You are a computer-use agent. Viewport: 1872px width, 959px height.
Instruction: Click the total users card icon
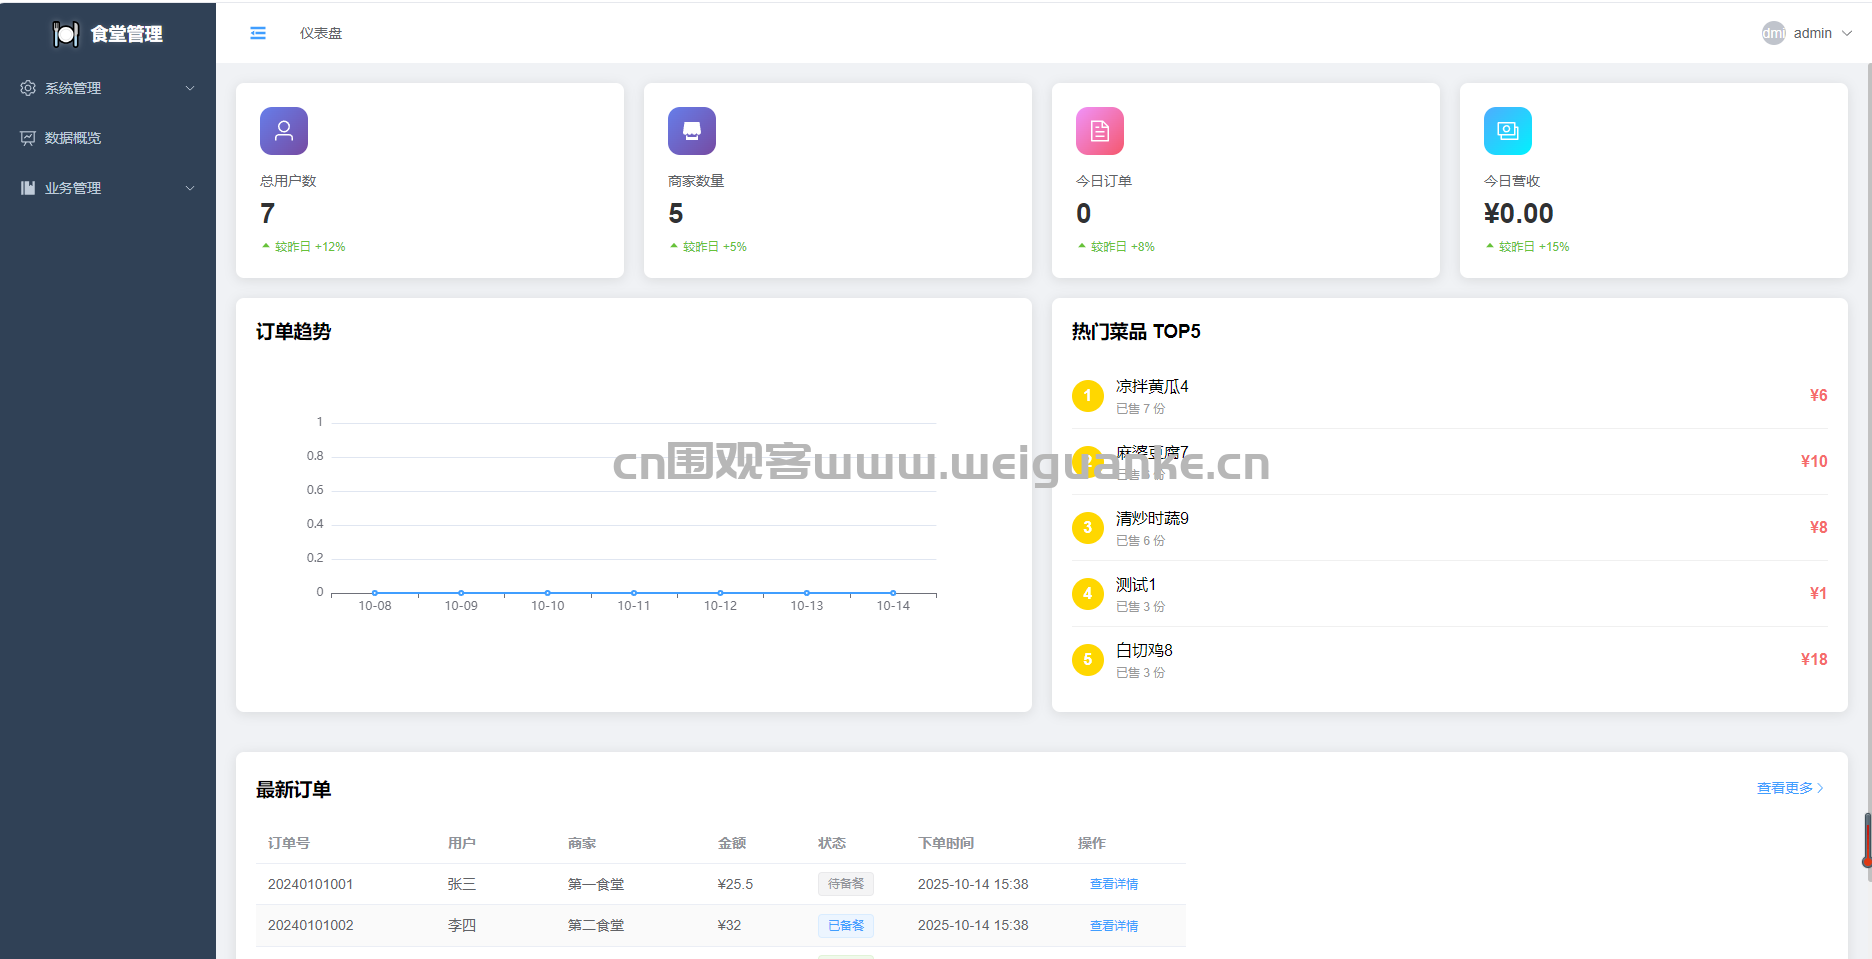(284, 131)
